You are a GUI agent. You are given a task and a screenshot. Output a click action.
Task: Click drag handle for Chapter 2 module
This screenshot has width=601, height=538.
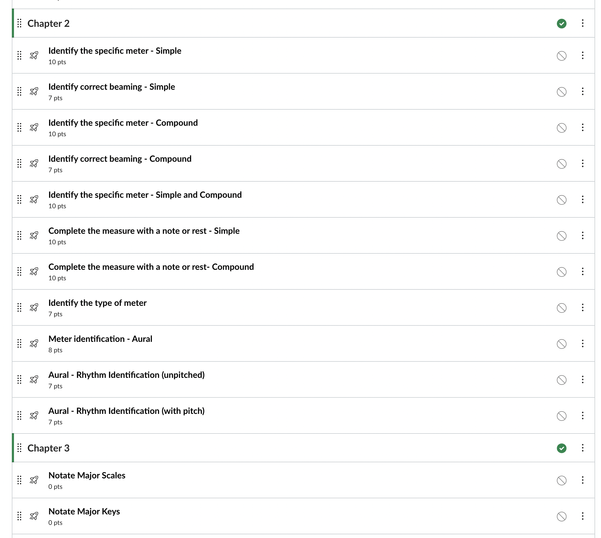[19, 23]
